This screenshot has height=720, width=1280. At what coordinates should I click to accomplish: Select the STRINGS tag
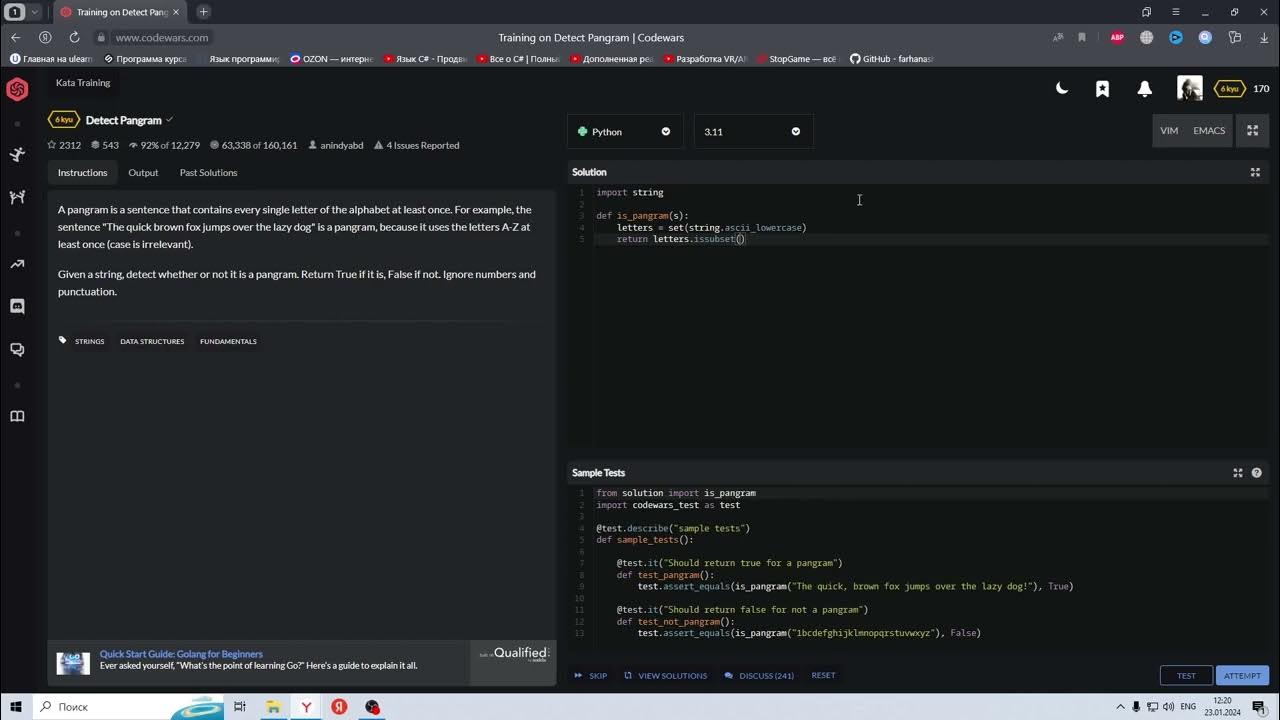pos(89,342)
